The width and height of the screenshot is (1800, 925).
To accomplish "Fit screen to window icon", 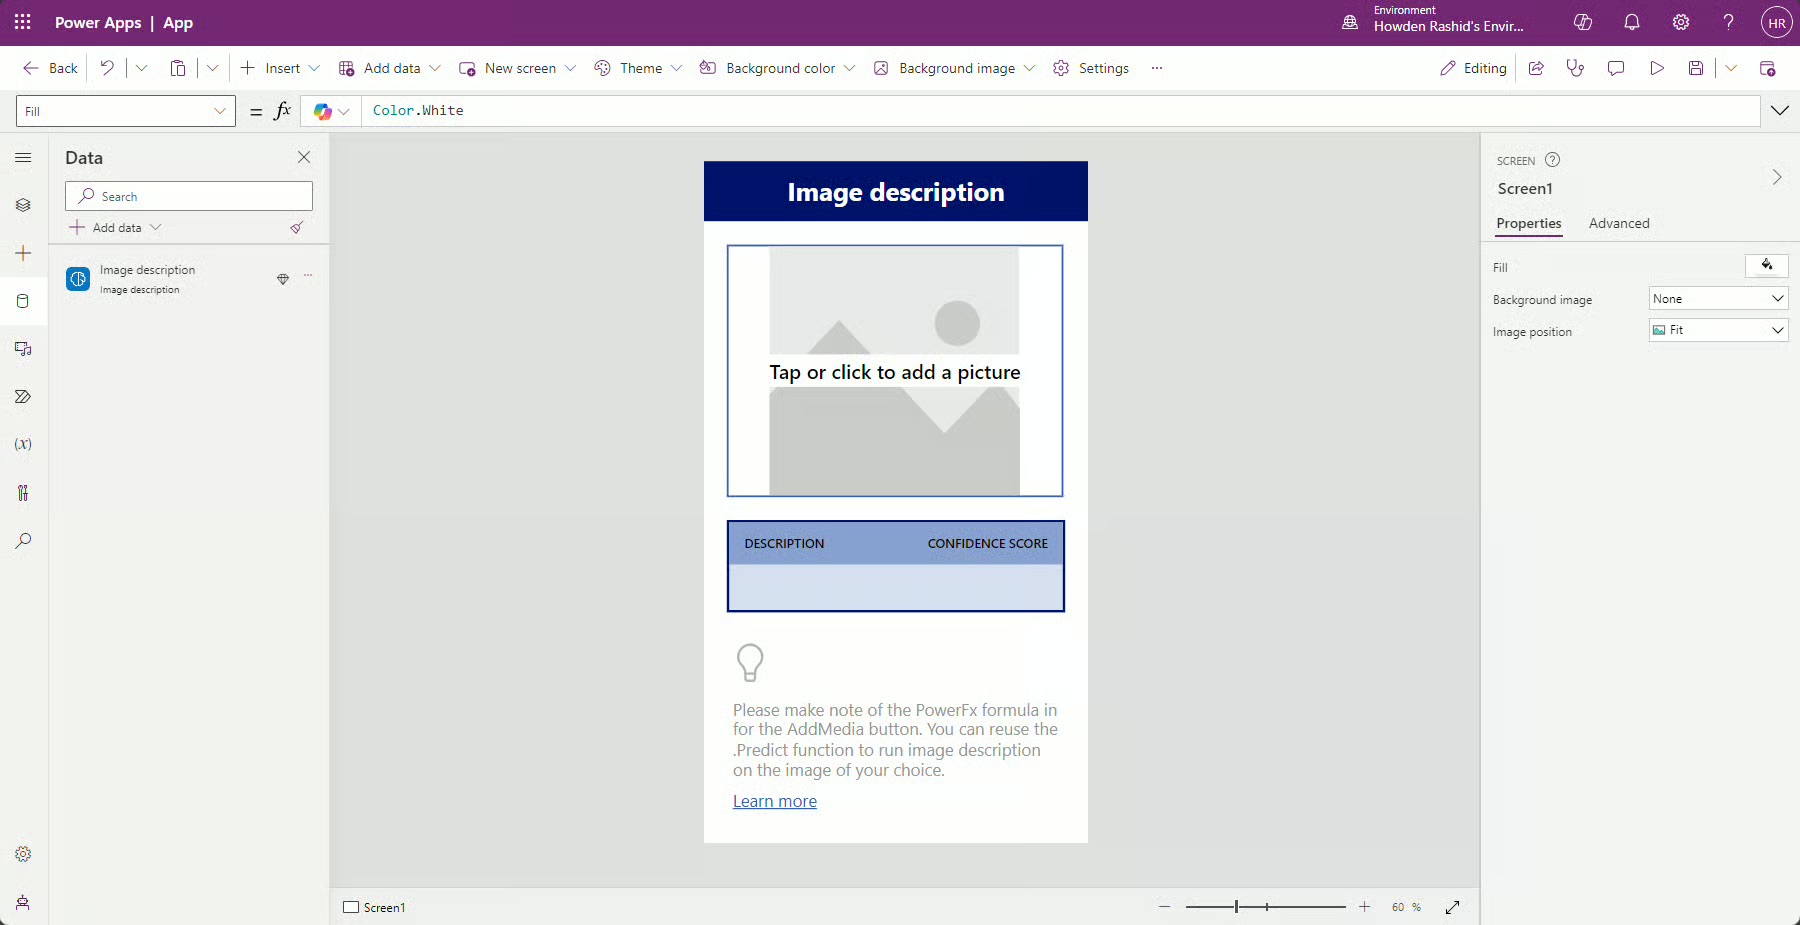I will pyautogui.click(x=1453, y=907).
